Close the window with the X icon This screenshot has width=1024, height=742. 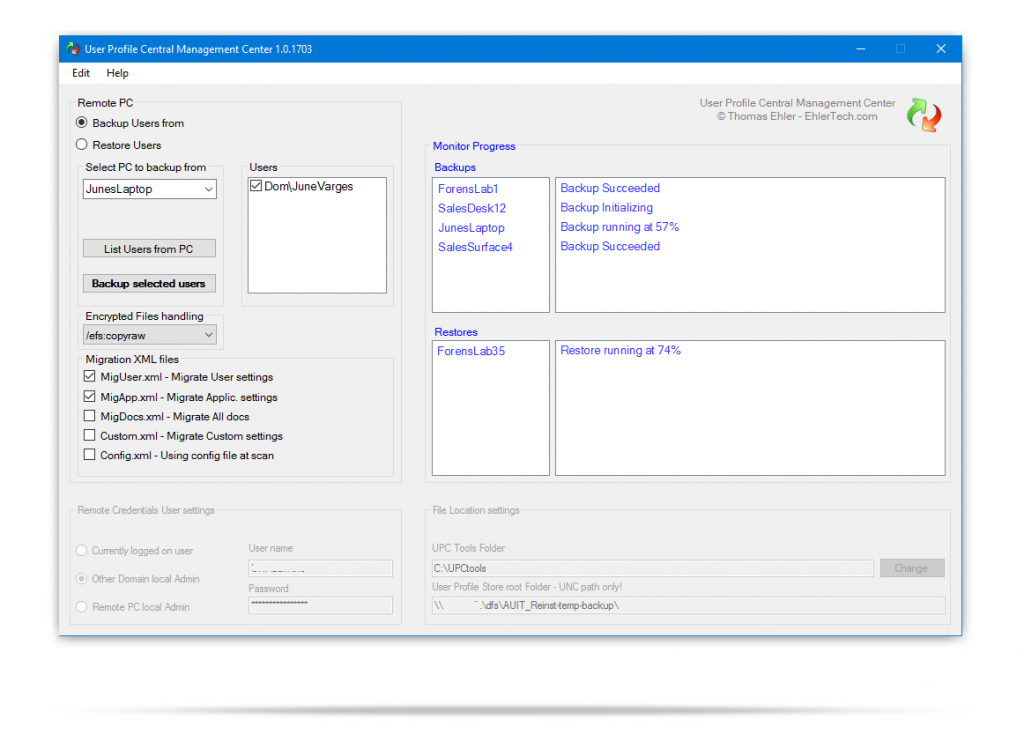click(x=940, y=49)
